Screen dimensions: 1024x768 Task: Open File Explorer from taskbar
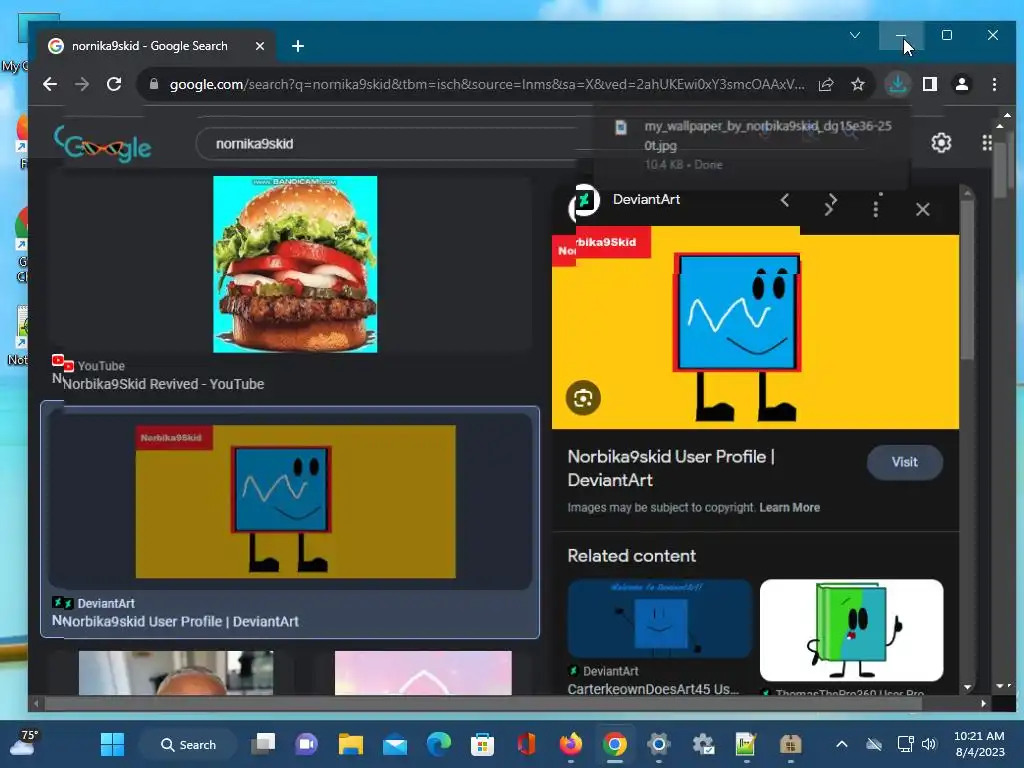351,744
